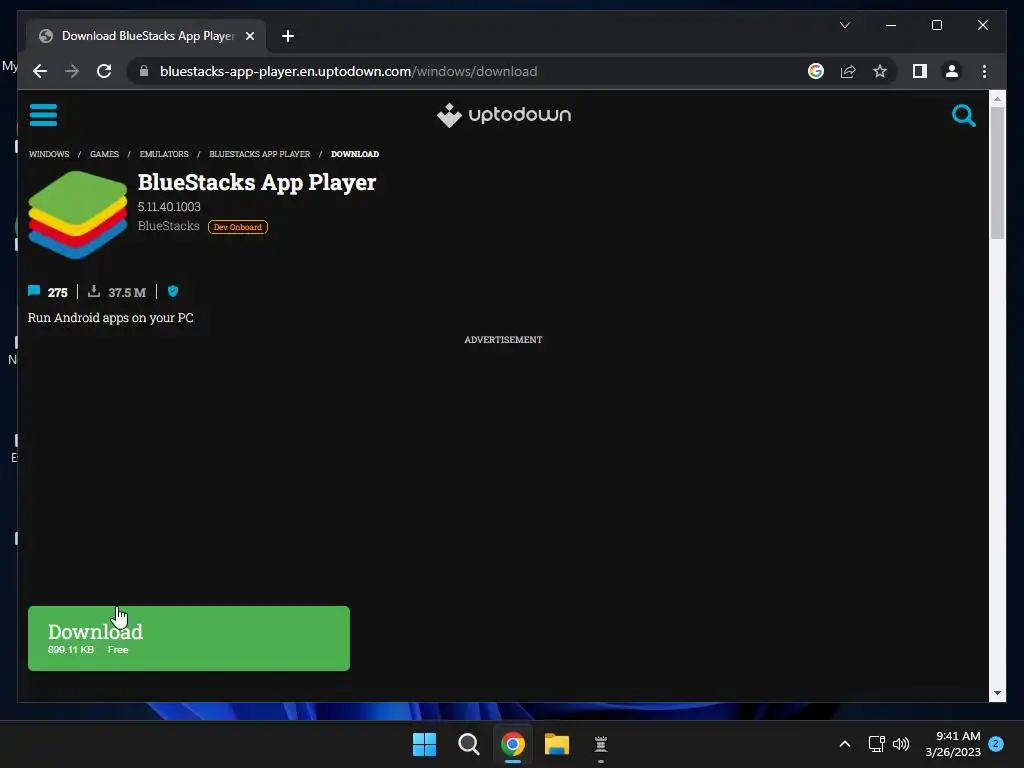Open the network status icon
The image size is (1024, 768).
tap(876, 744)
